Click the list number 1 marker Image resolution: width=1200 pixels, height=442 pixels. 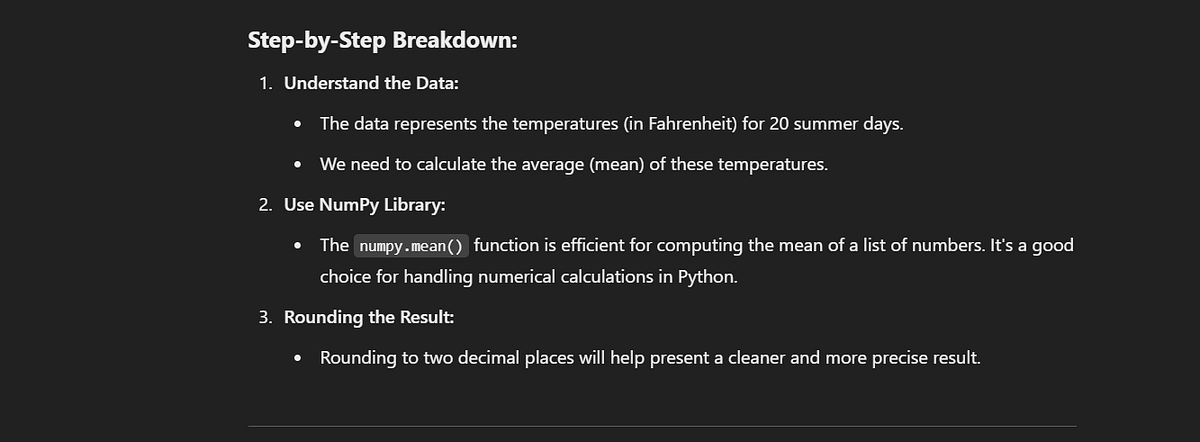pos(265,84)
